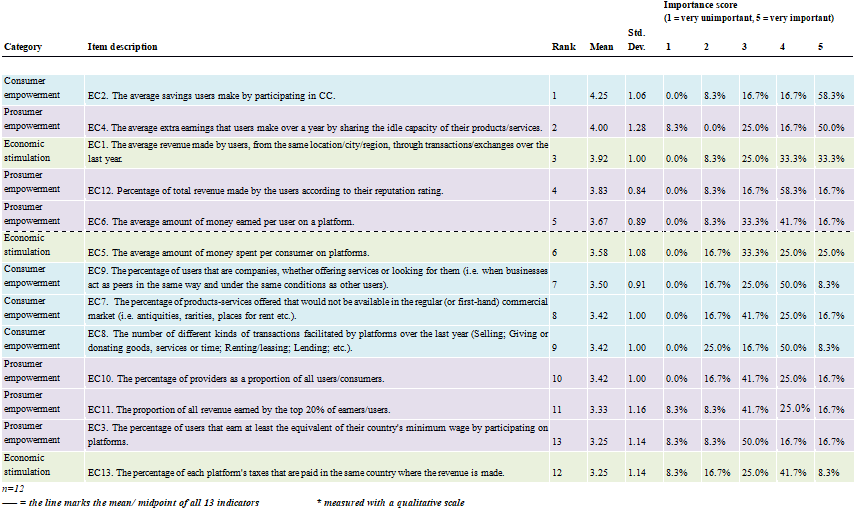Click the 'Std. Dev.' column header
This screenshot has height=510, width=854.
[x=636, y=40]
